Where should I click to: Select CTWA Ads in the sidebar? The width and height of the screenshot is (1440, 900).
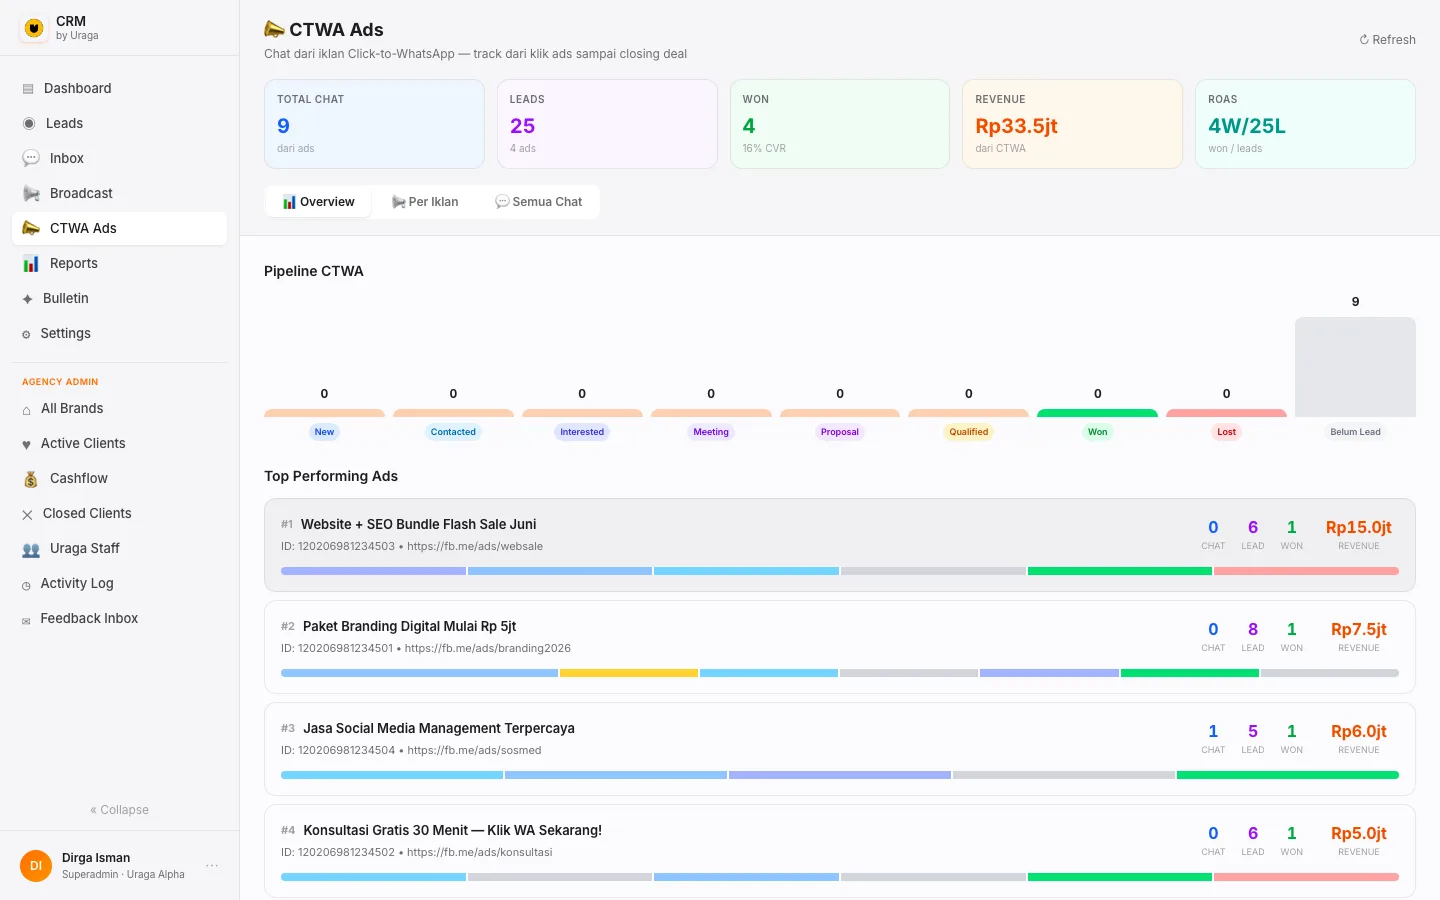point(119,228)
